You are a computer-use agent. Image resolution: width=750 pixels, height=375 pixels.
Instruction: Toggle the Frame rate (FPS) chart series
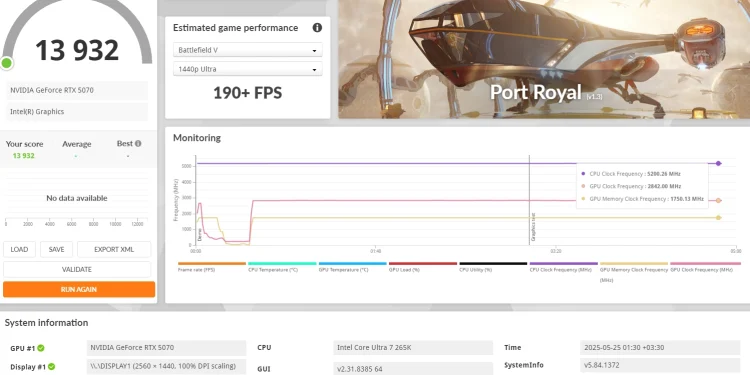tap(212, 266)
